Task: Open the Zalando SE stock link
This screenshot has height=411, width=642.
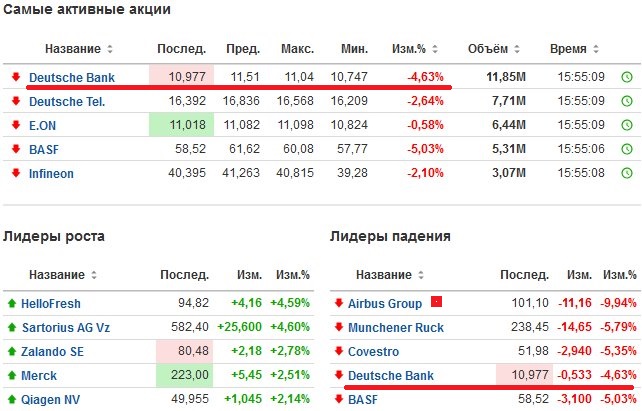Action: pos(52,352)
